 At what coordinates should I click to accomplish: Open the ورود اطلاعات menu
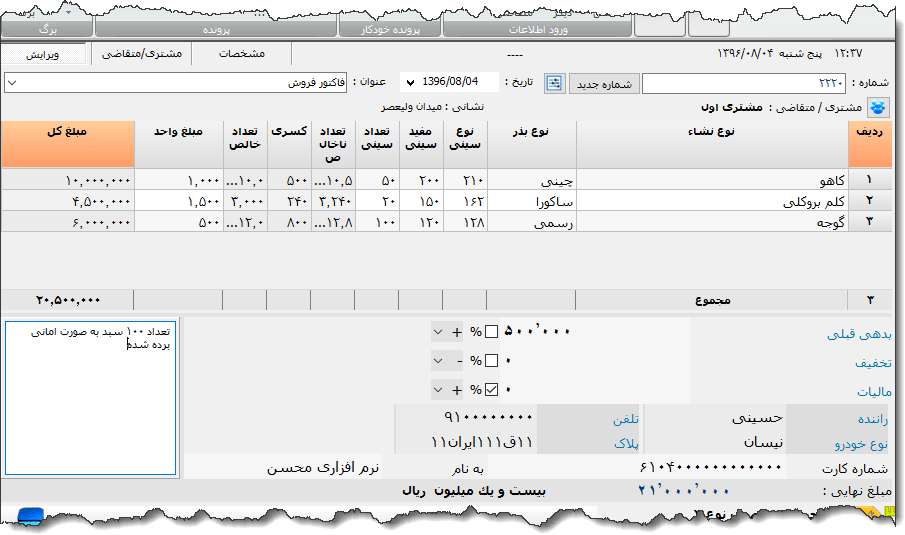[538, 29]
